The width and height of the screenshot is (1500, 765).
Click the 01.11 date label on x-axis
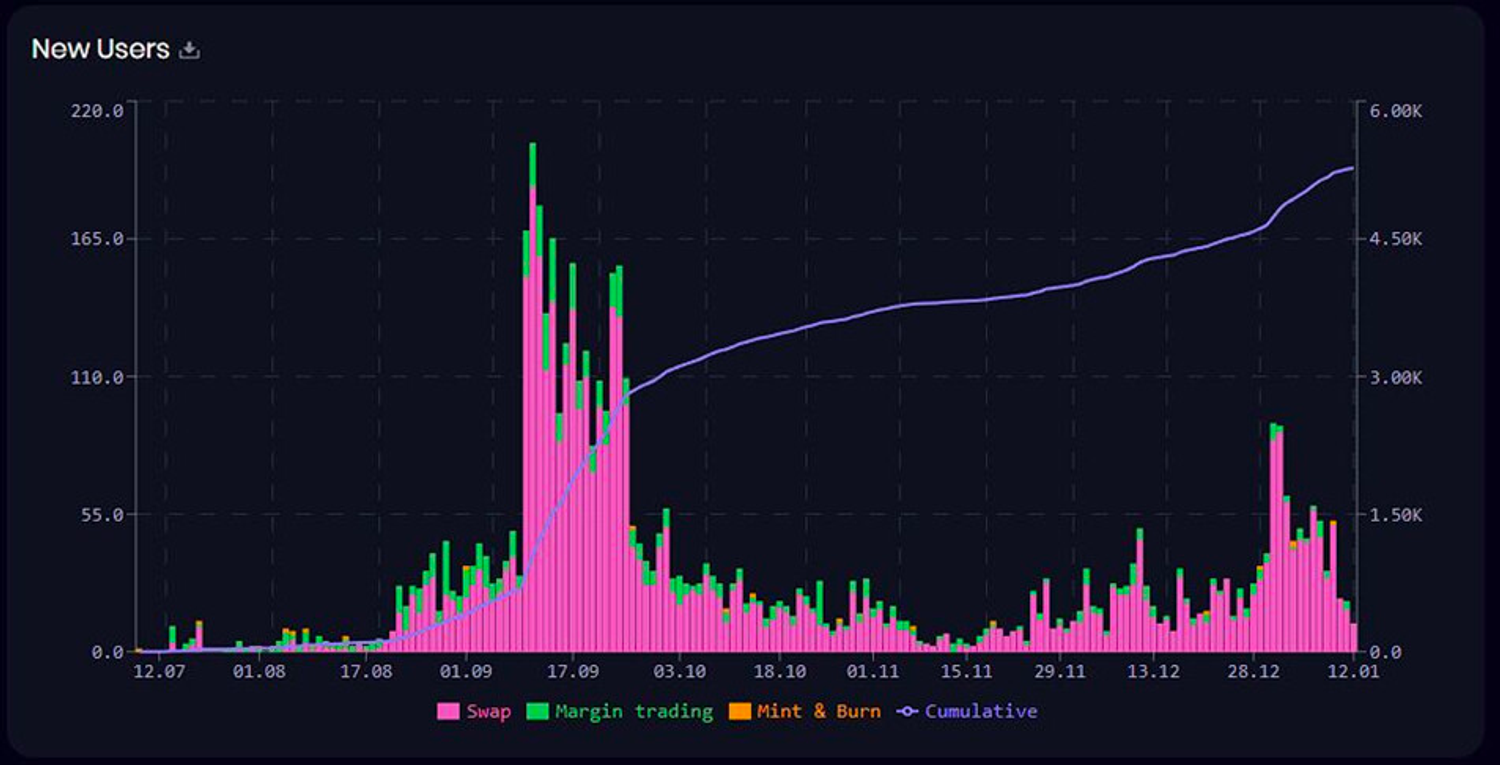pos(873,671)
